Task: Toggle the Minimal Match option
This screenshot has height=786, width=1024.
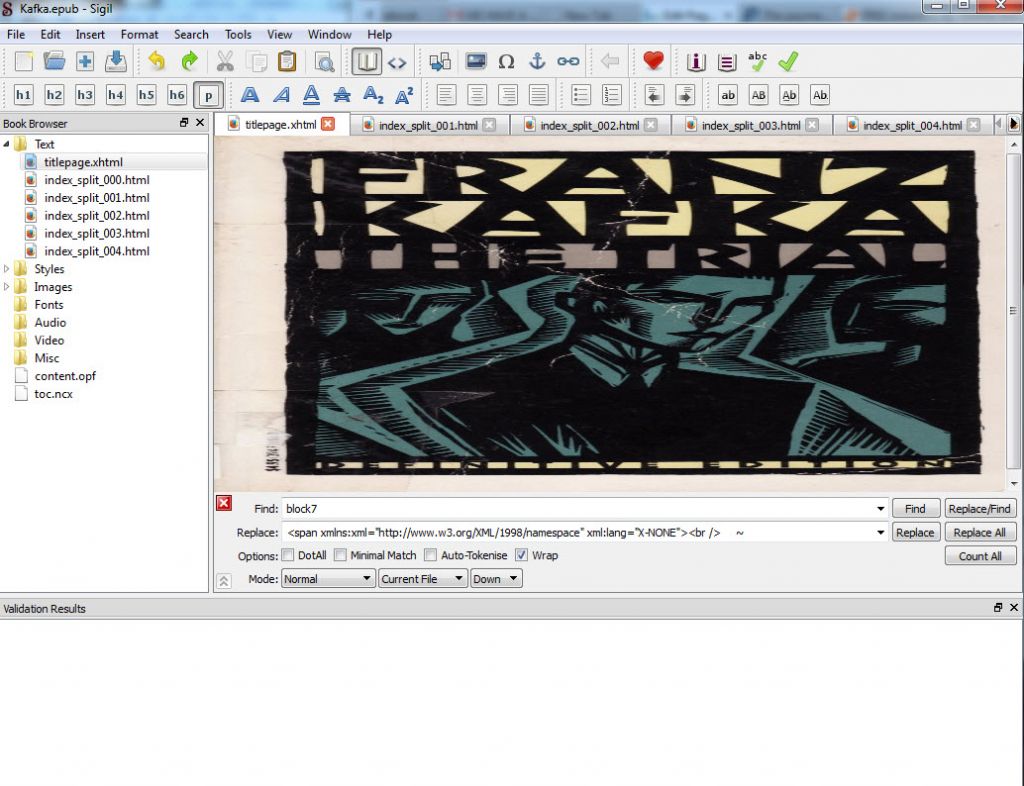Action: (x=340, y=555)
